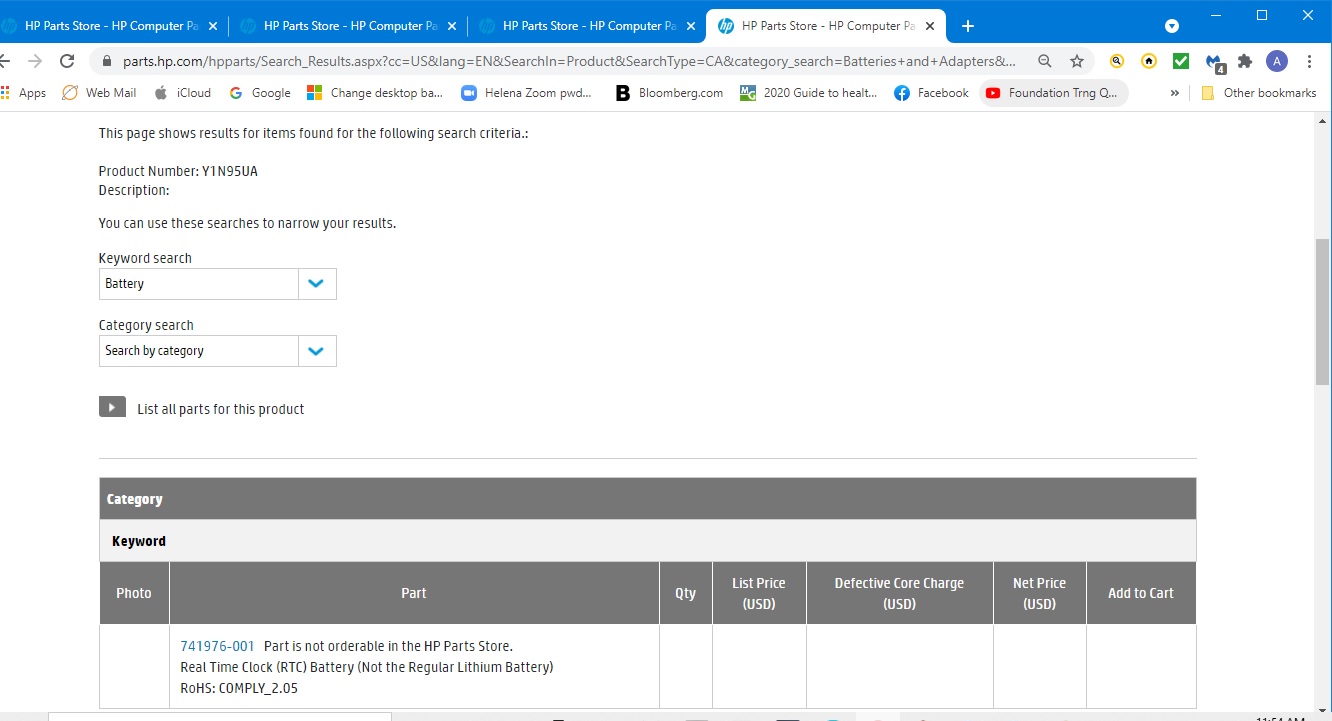The image size is (1332, 721).
Task: Open the Bloomberg.com bookmark
Action: [668, 93]
